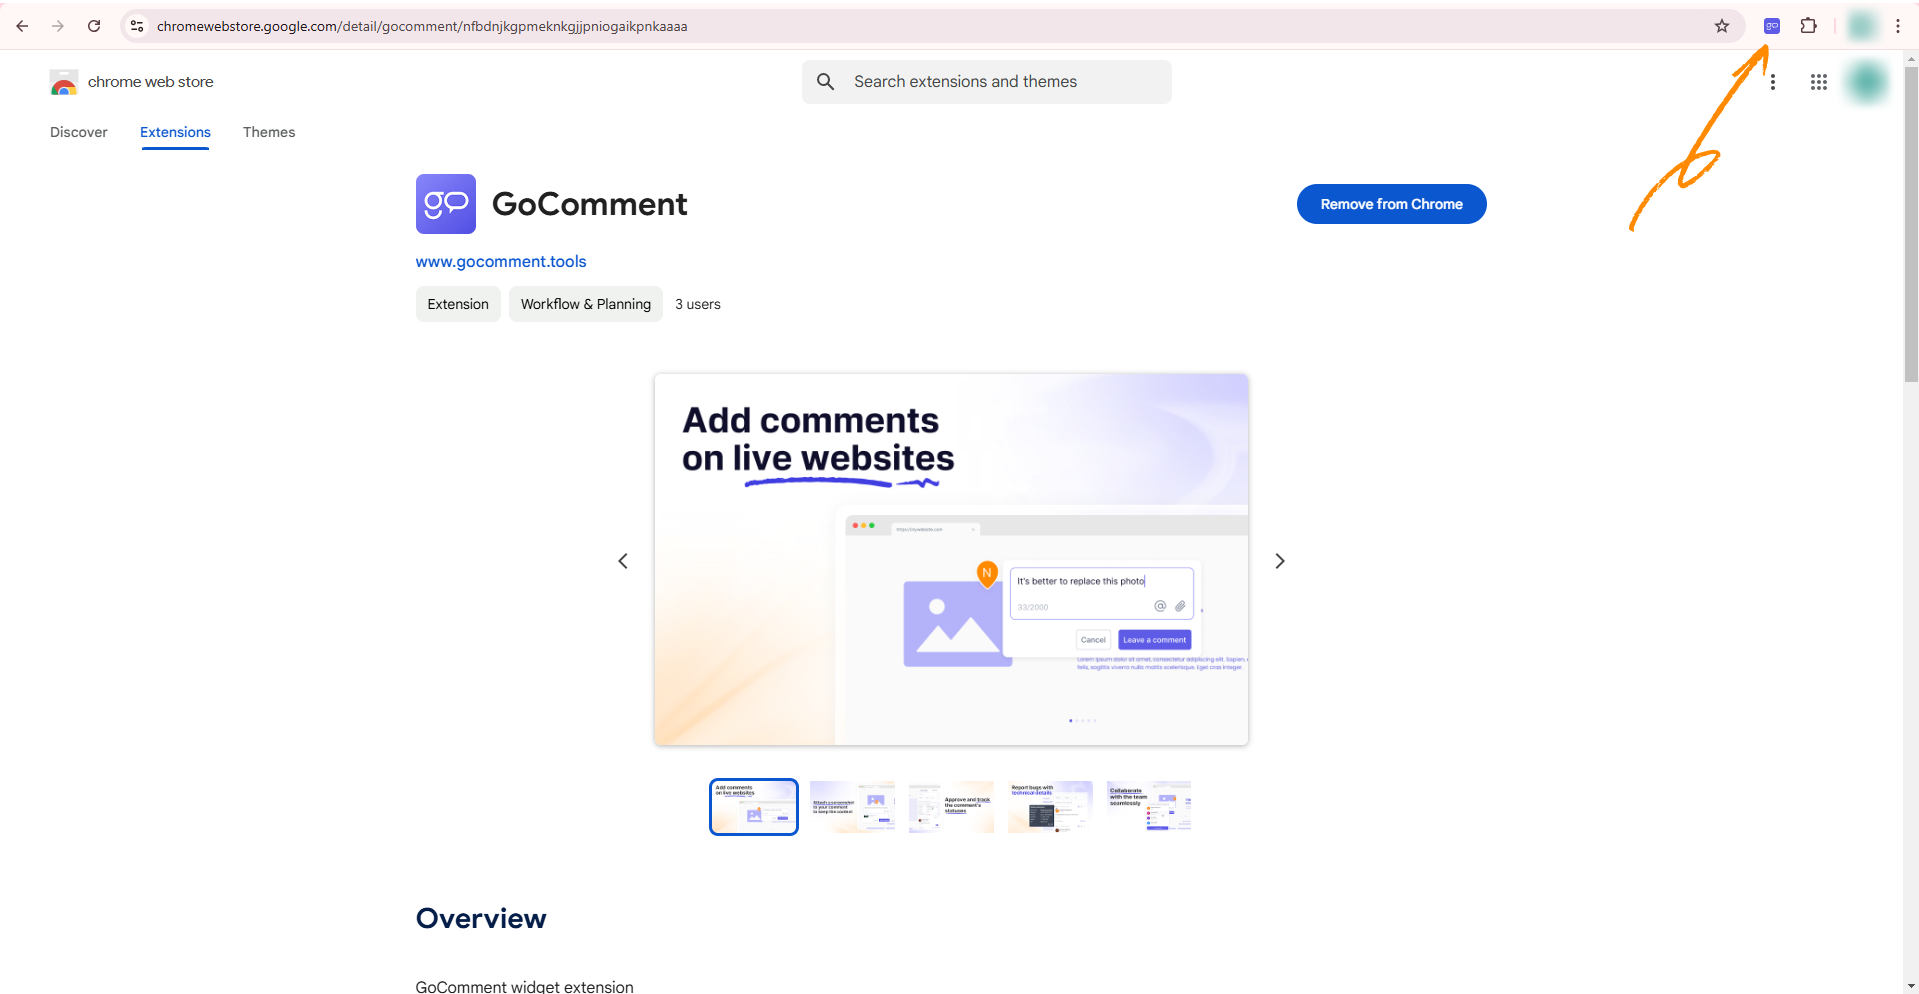Open the Google apps grid
The image size is (1919, 994).
click(x=1818, y=82)
